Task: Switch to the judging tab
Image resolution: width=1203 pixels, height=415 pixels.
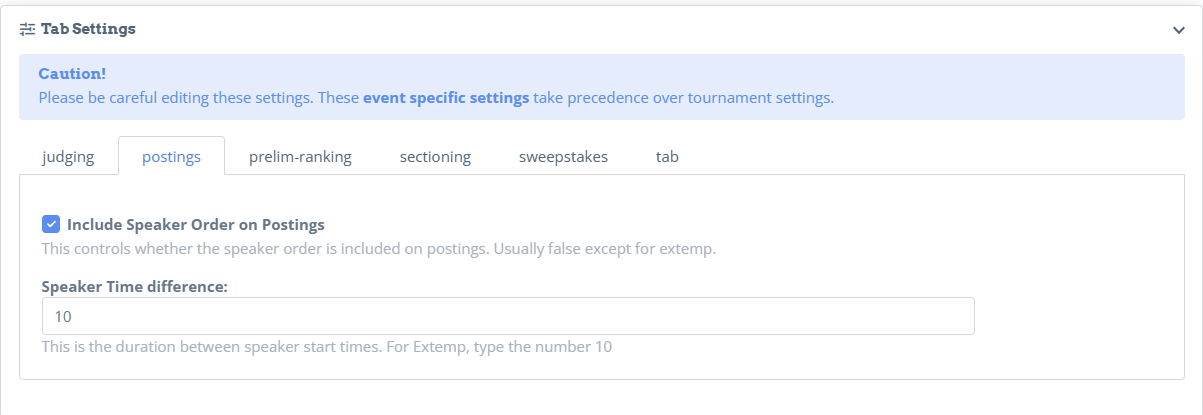Action: (68, 157)
